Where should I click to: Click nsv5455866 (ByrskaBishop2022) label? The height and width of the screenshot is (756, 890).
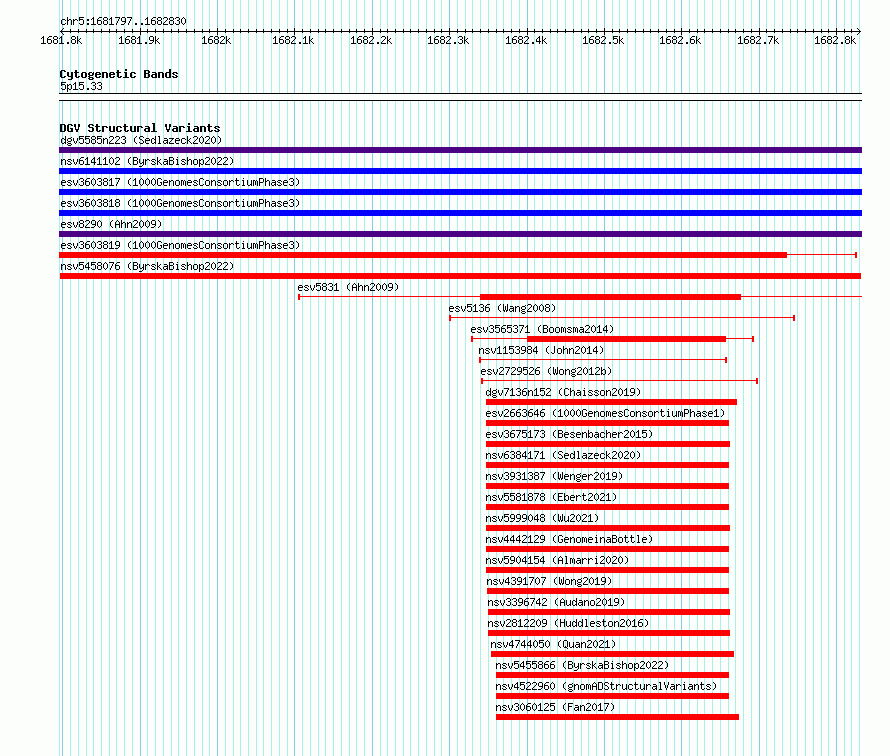[582, 665]
